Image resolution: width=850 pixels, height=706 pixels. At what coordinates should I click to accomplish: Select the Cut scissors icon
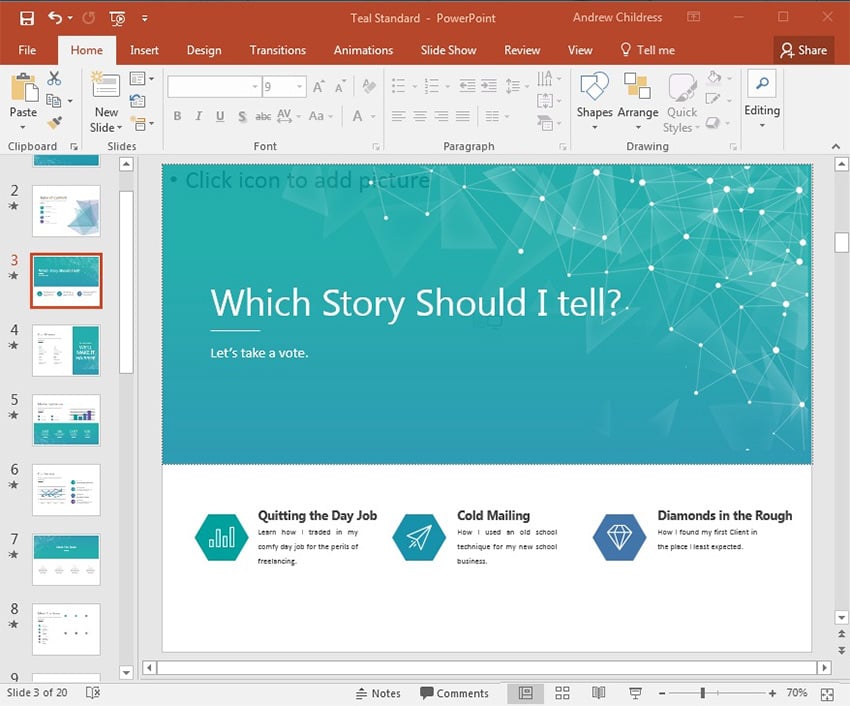[54, 79]
